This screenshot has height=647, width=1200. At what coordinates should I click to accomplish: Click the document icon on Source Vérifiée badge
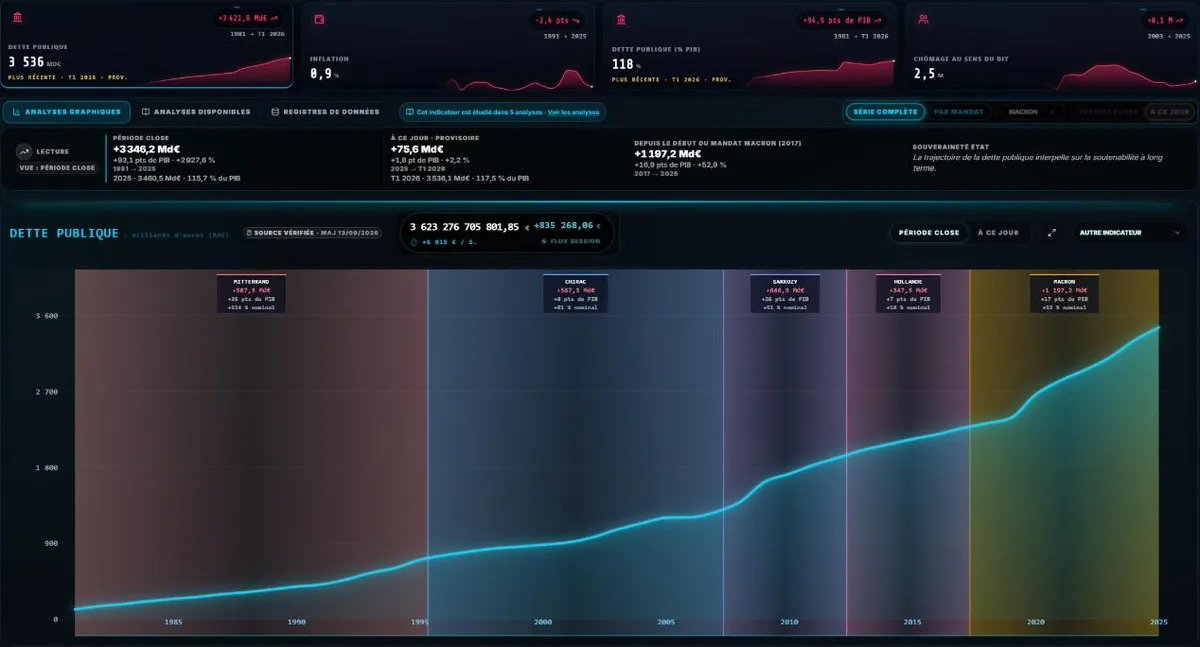point(249,233)
